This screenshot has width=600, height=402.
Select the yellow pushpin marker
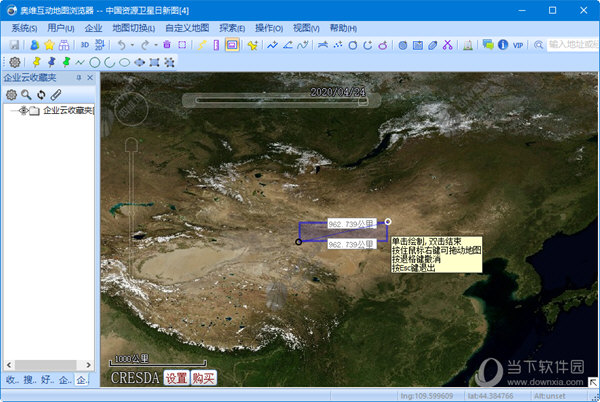(x=36, y=62)
